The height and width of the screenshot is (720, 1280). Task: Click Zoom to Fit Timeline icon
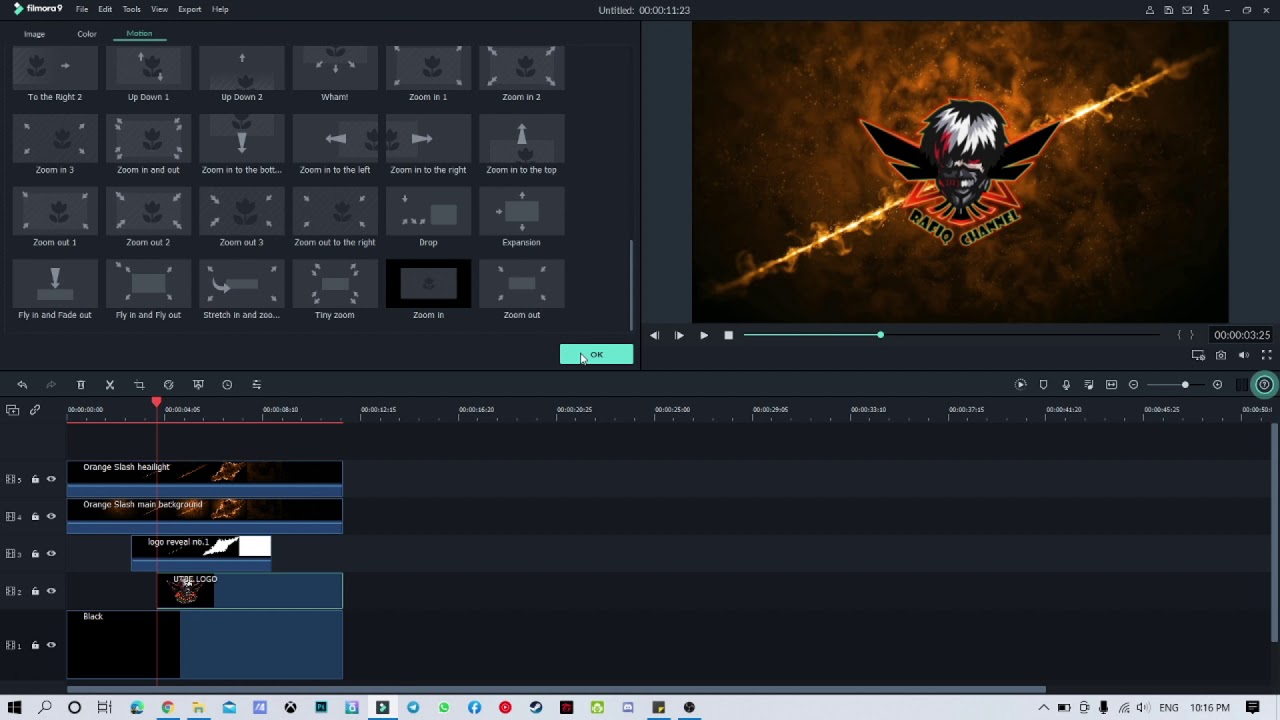1111,385
